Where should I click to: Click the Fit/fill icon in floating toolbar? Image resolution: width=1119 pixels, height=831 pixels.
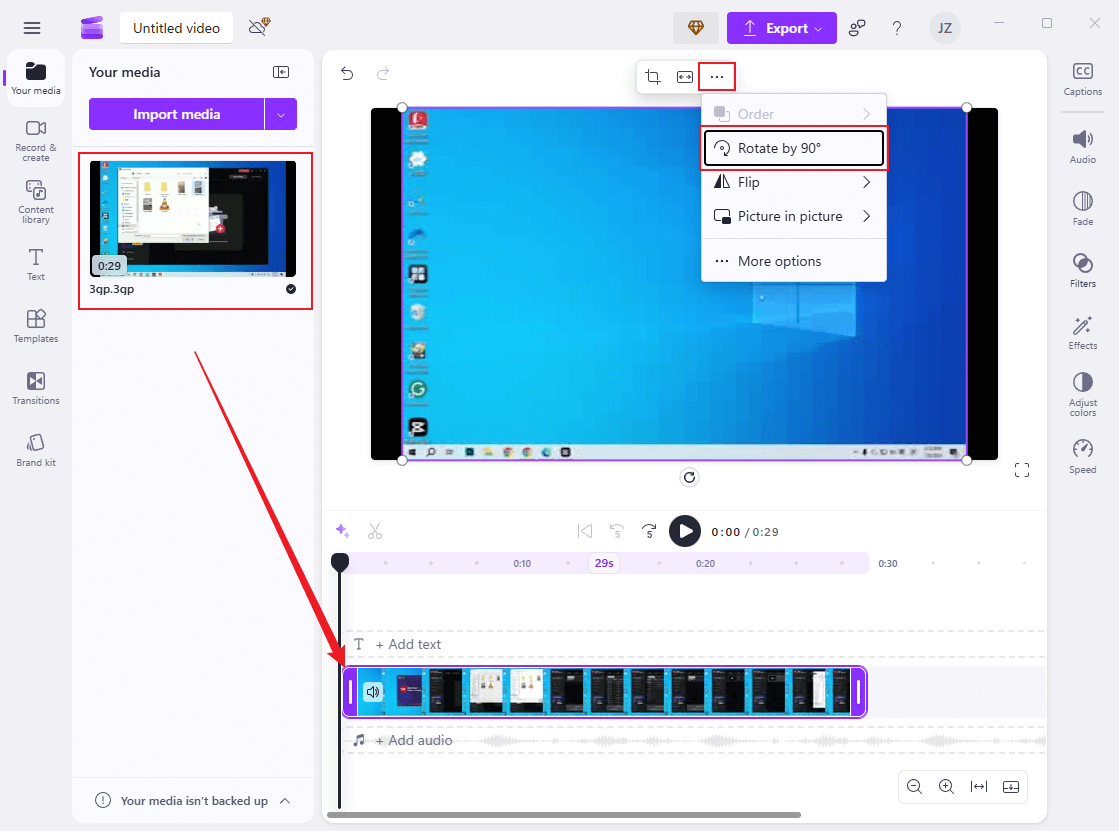[684, 76]
